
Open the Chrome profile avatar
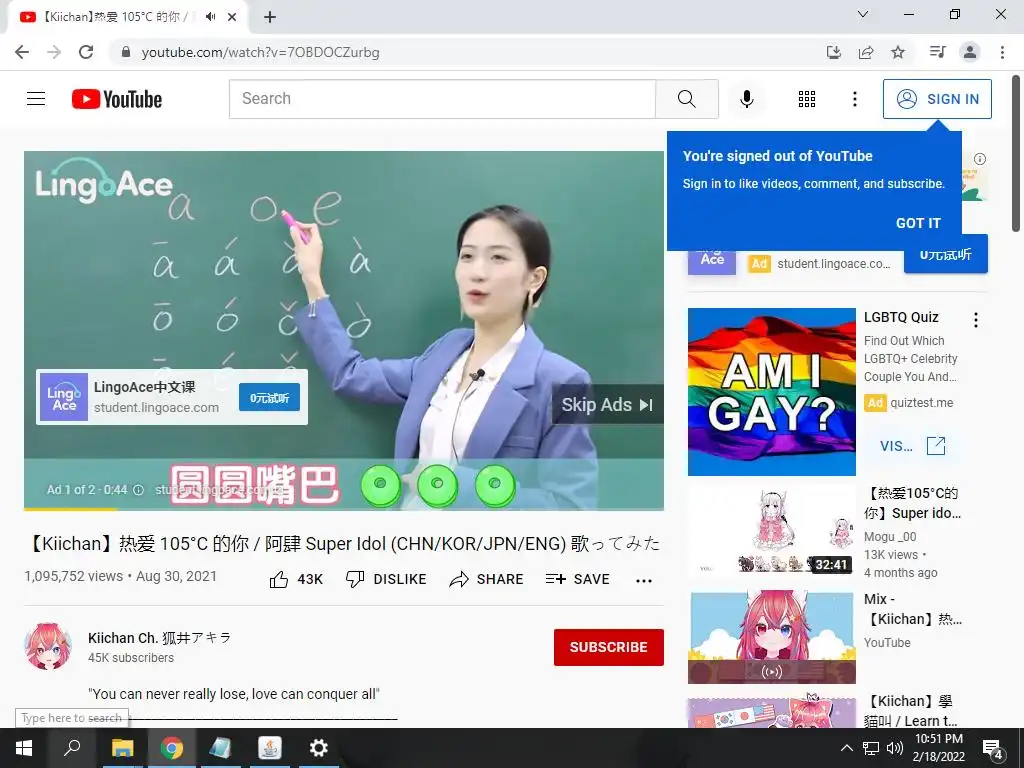pos(970,52)
